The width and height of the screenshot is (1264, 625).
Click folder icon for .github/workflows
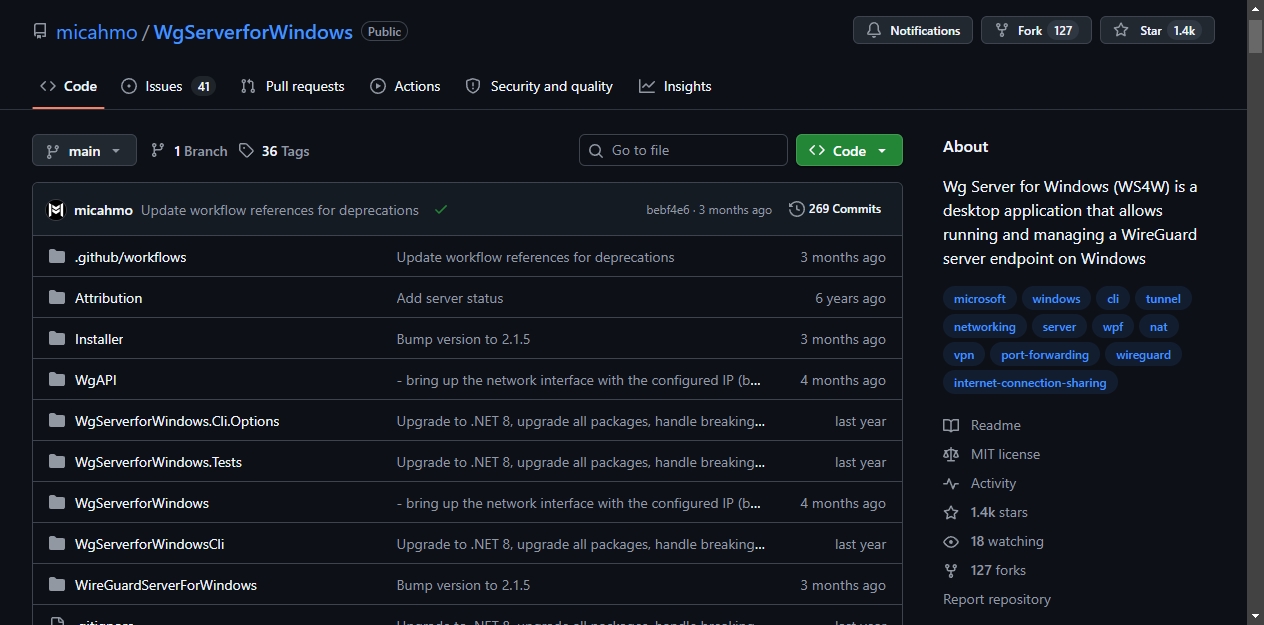56,257
